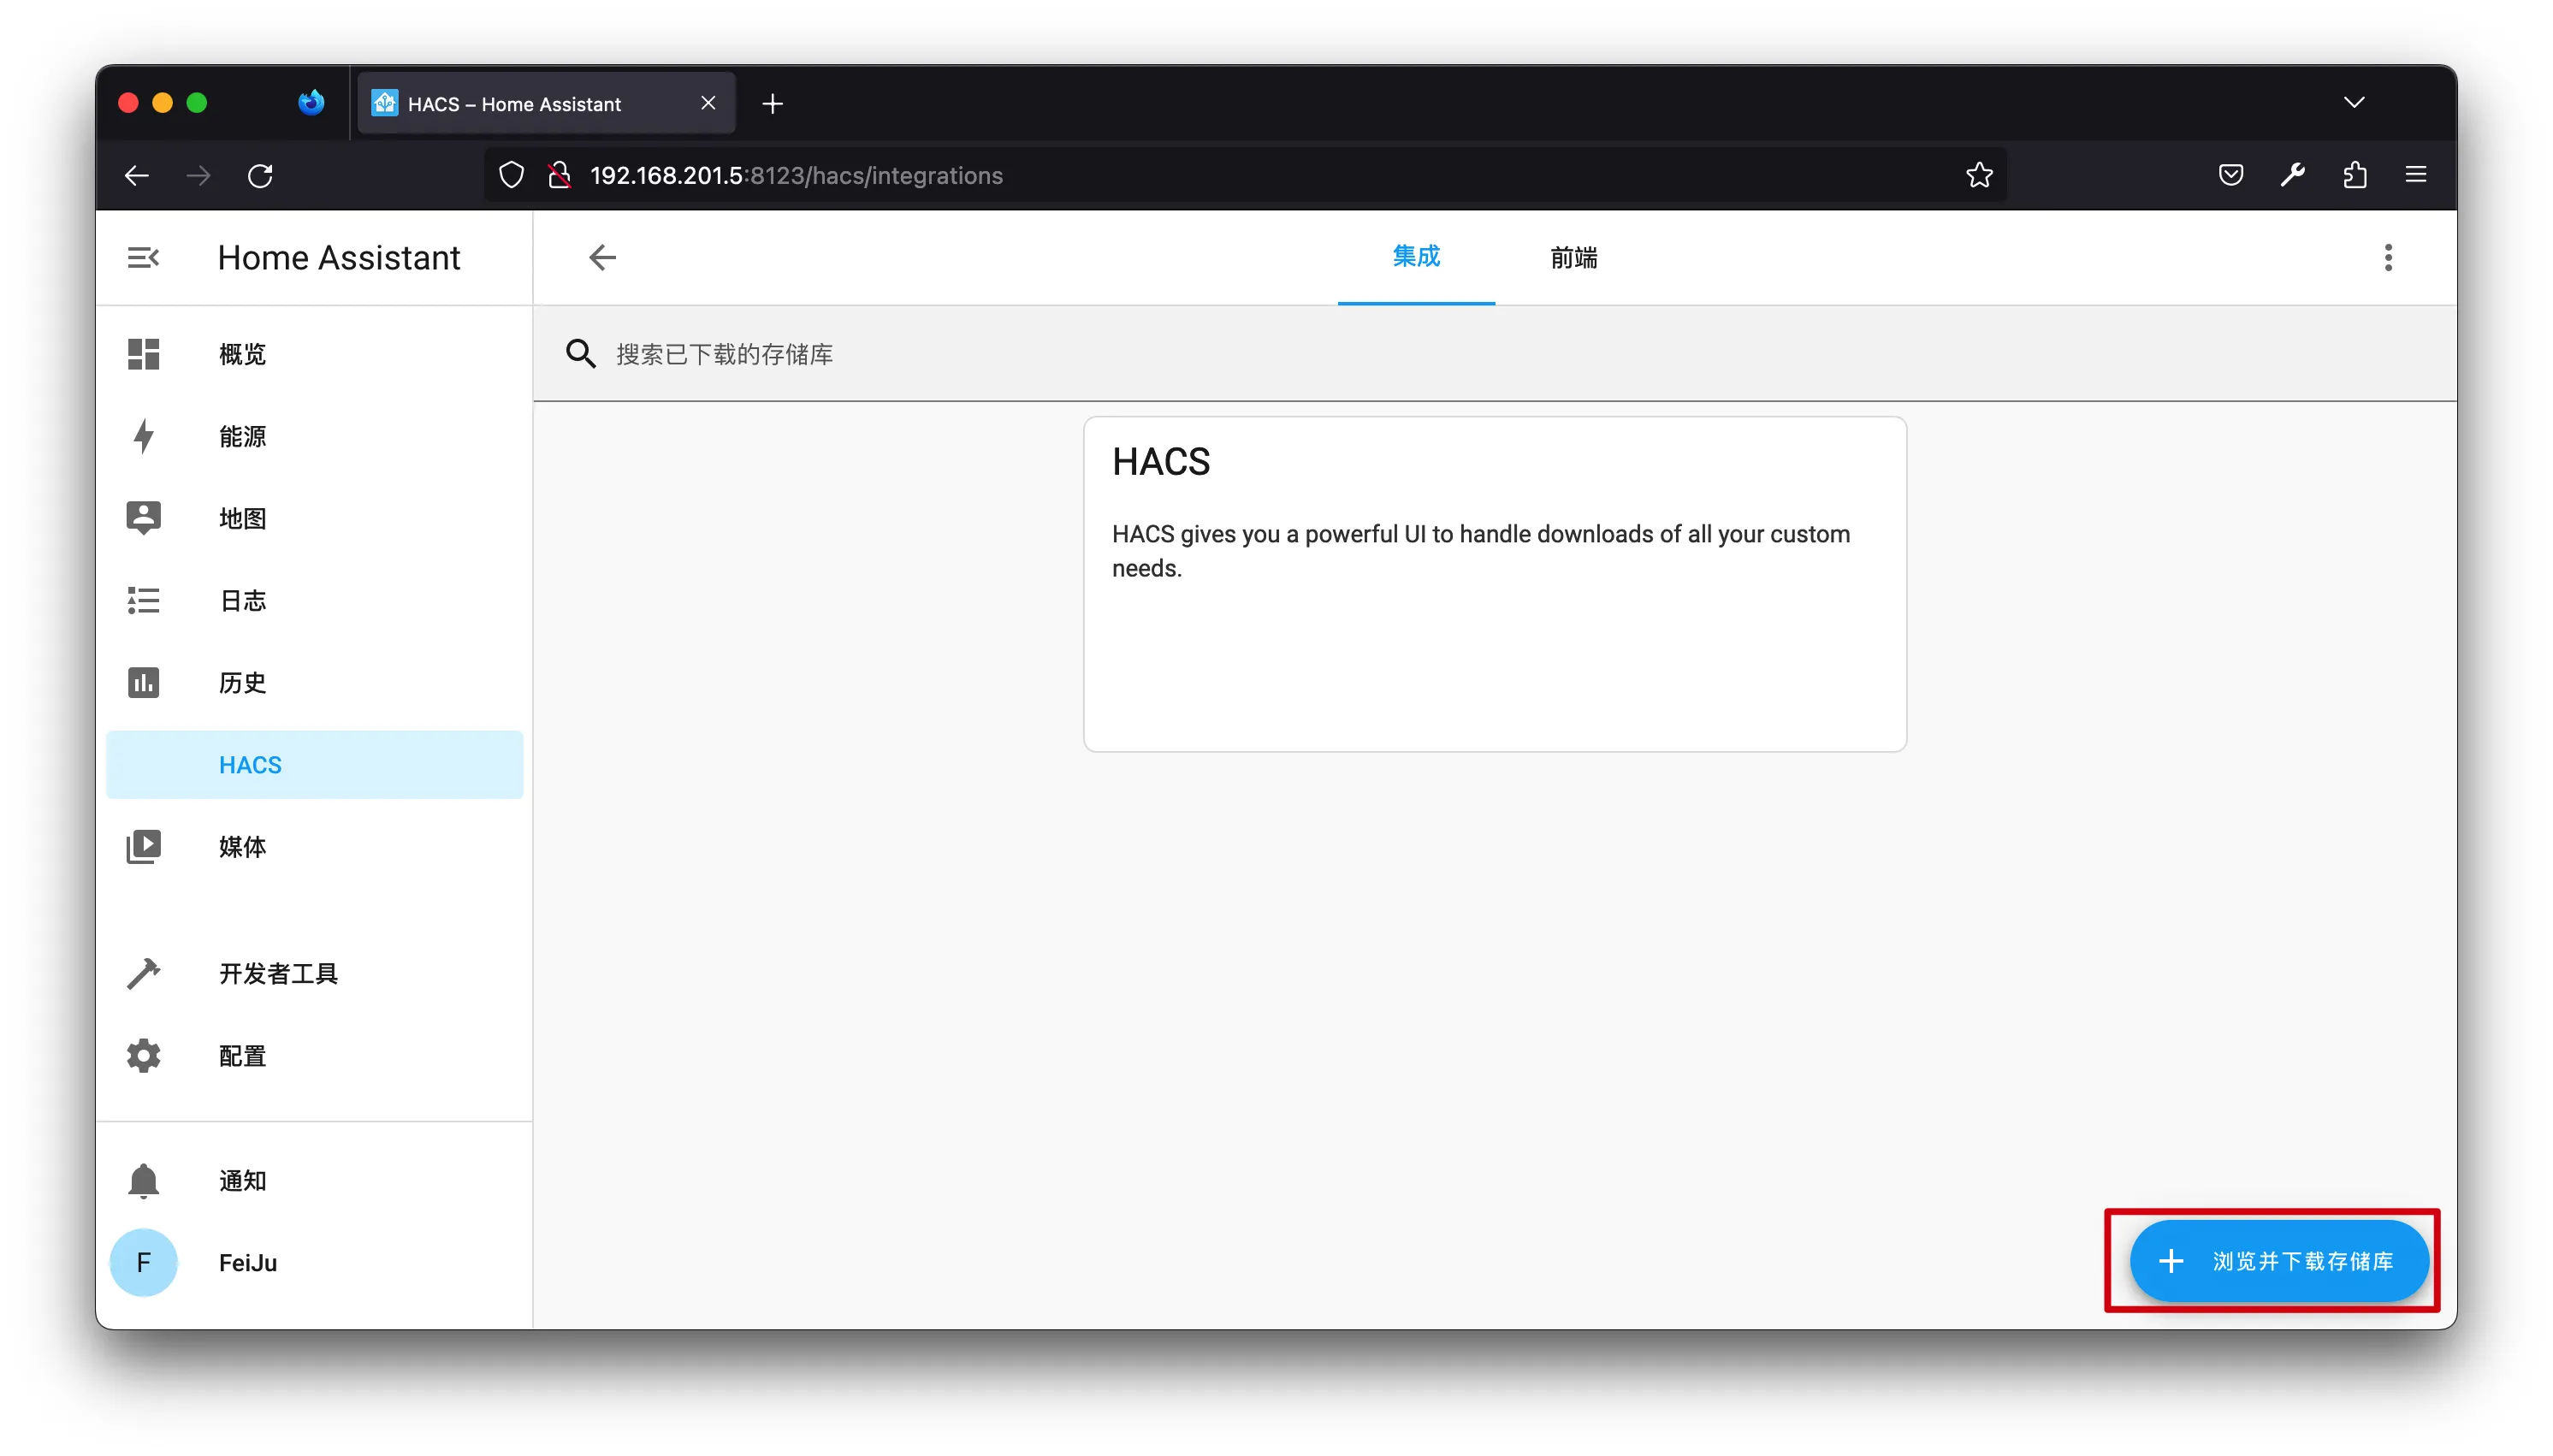This screenshot has width=2553, height=1456.
Task: Open the HACS repository card
Action: pyautogui.click(x=1494, y=584)
